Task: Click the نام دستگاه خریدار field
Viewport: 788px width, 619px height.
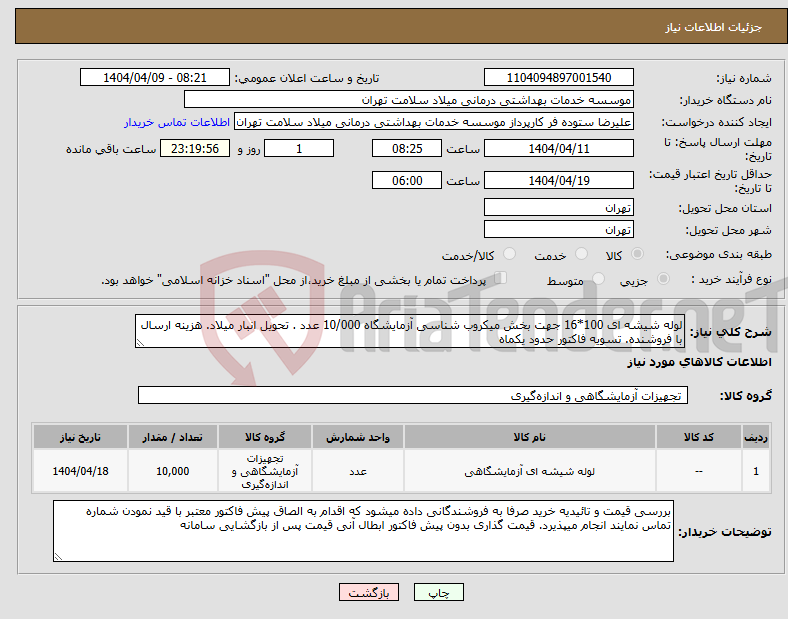Action: tap(409, 99)
